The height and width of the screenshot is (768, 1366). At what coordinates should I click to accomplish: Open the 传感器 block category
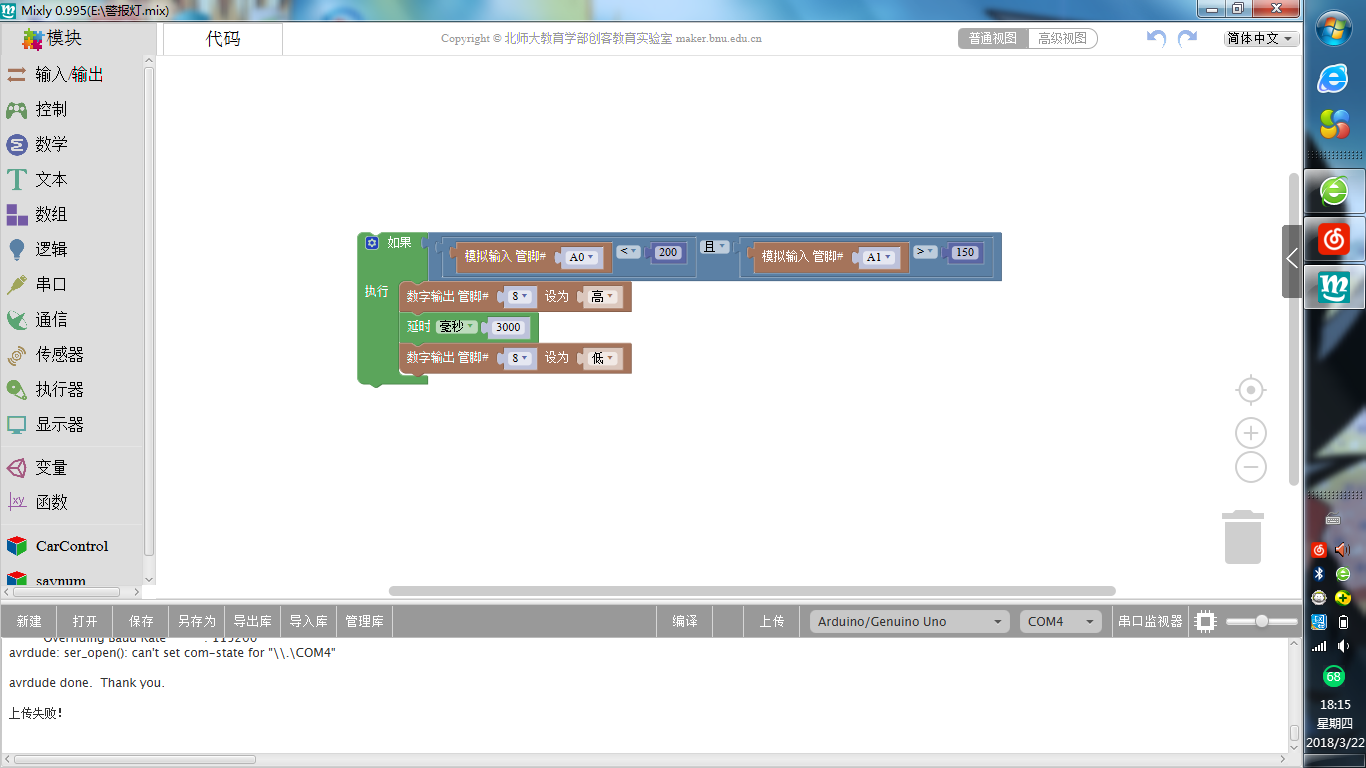pyautogui.click(x=59, y=354)
